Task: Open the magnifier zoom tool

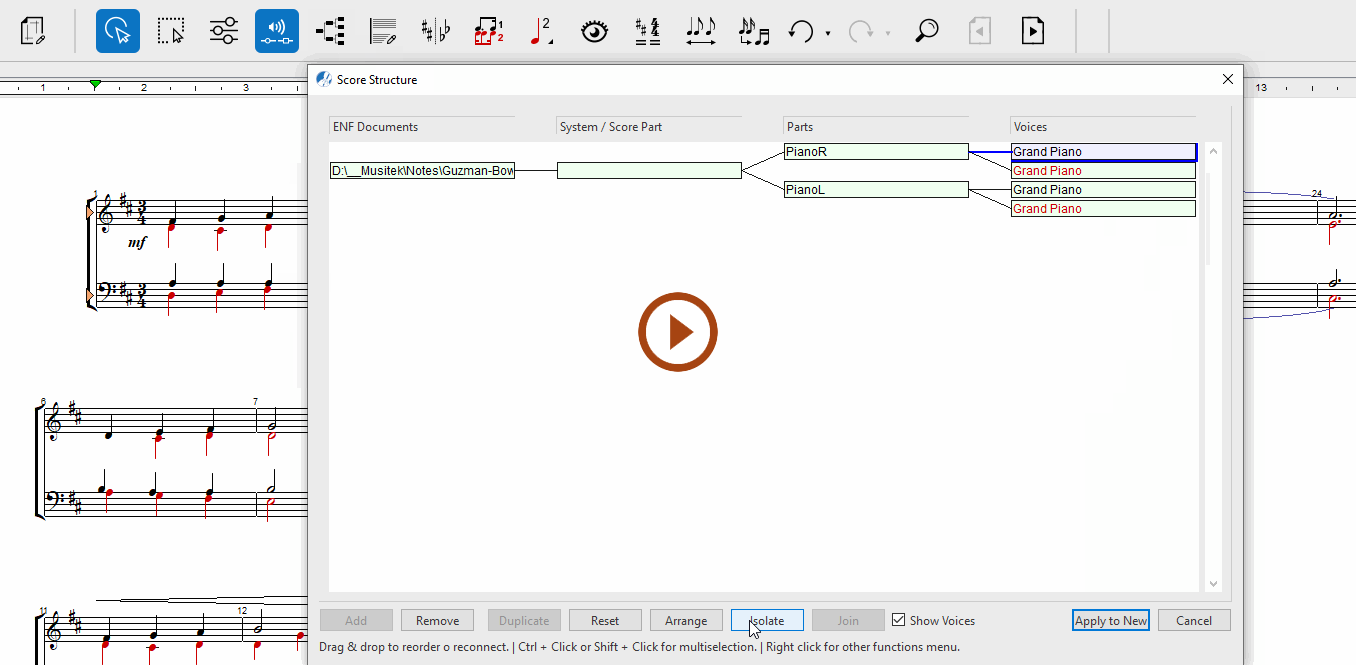Action: point(927,31)
